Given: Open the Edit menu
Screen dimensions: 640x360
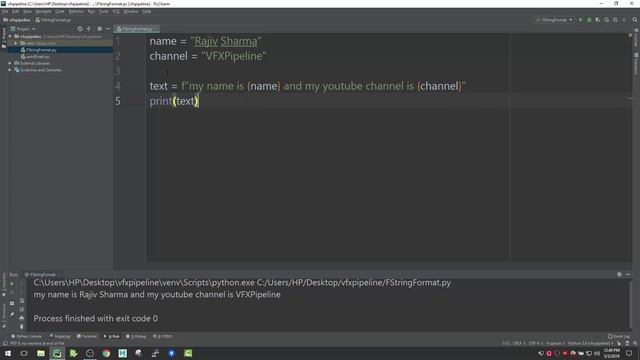Looking at the screenshot, I should (16, 11).
